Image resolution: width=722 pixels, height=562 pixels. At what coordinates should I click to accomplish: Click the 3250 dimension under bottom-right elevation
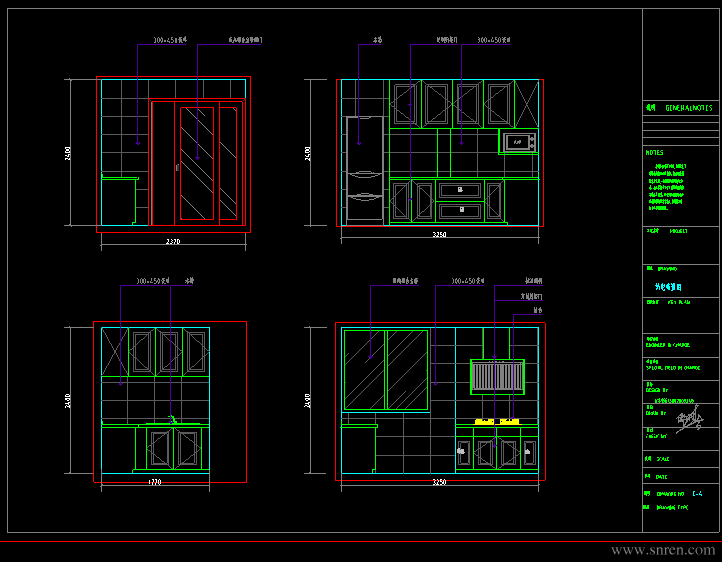coord(439,482)
